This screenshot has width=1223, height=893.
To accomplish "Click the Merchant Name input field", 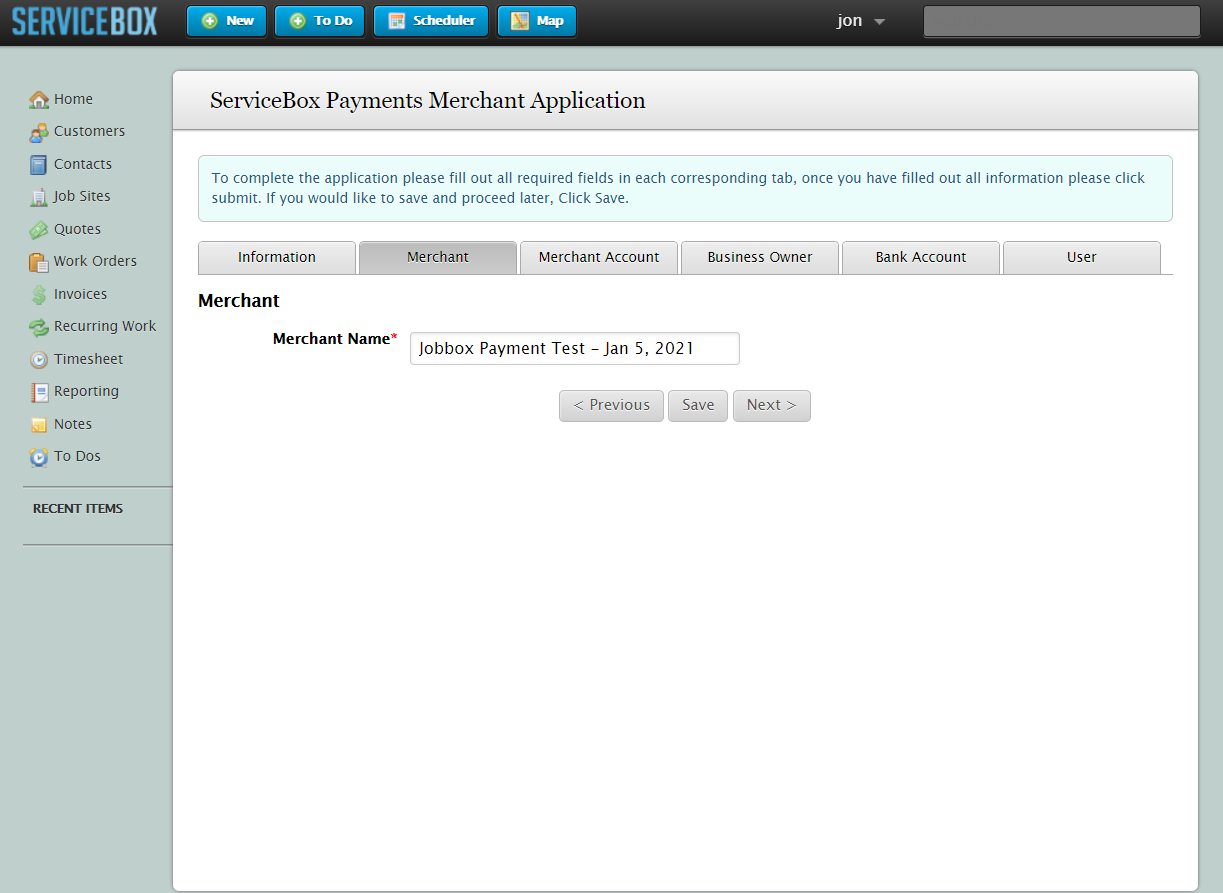I will tap(575, 348).
